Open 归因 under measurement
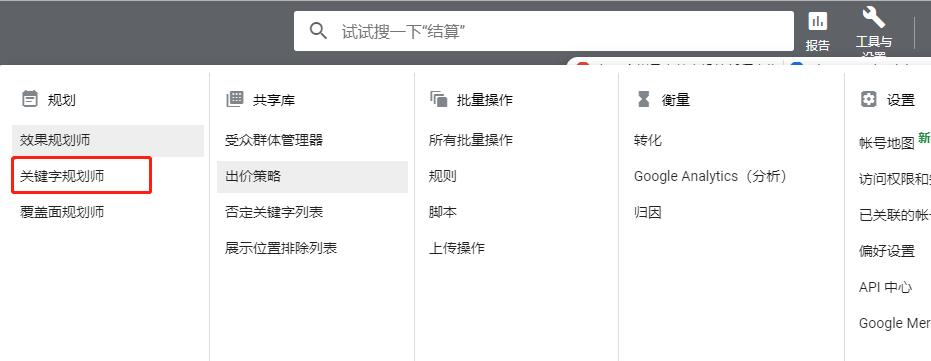931x361 pixels. [648, 212]
